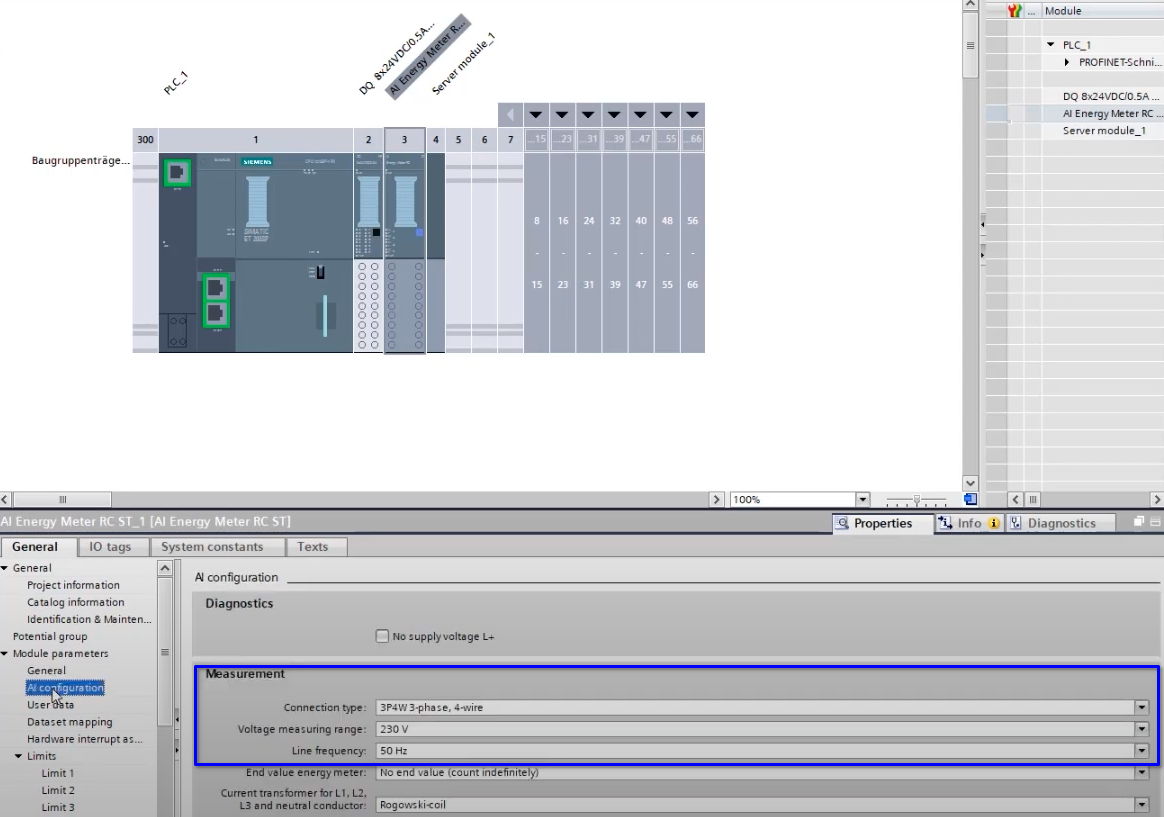This screenshot has height=817, width=1164.
Task: Open the Connection type dropdown
Action: pos(1141,707)
